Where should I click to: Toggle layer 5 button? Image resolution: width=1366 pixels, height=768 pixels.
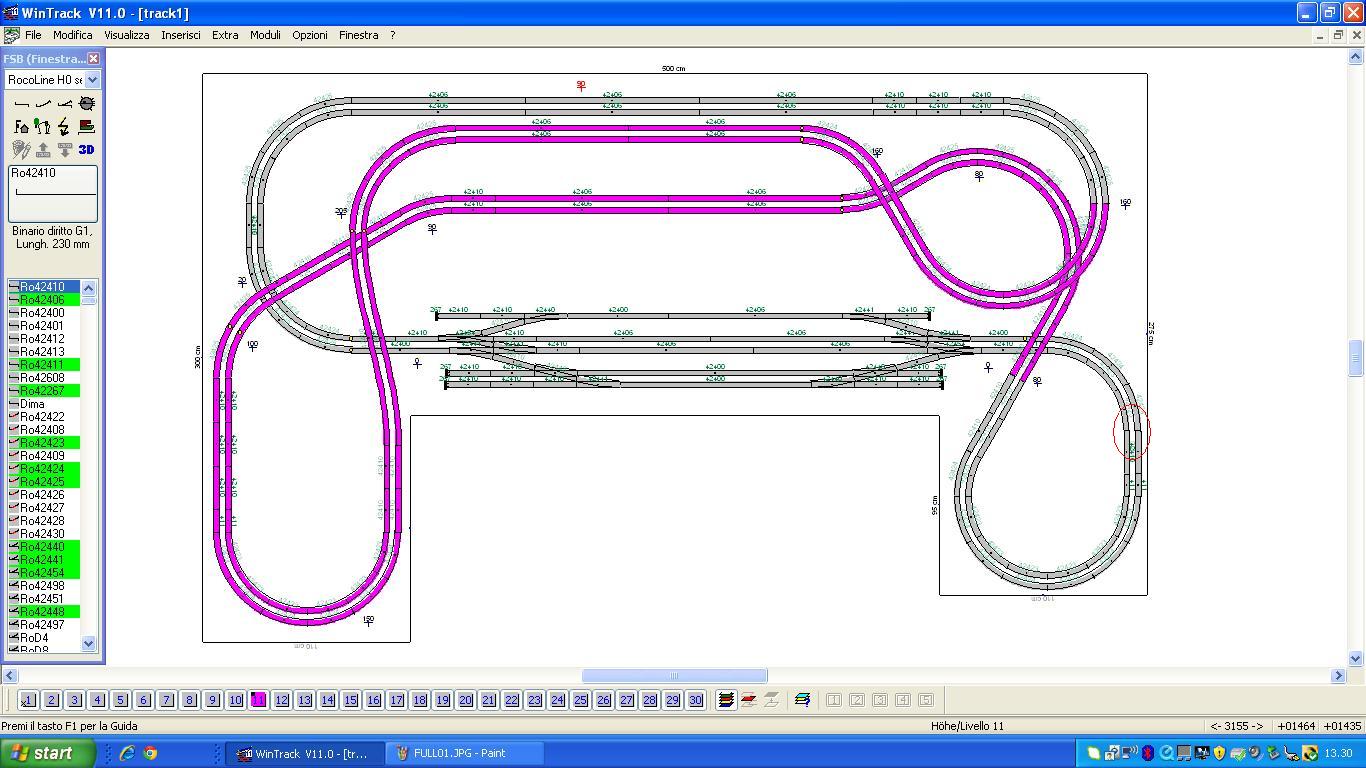pyautogui.click(x=120, y=700)
